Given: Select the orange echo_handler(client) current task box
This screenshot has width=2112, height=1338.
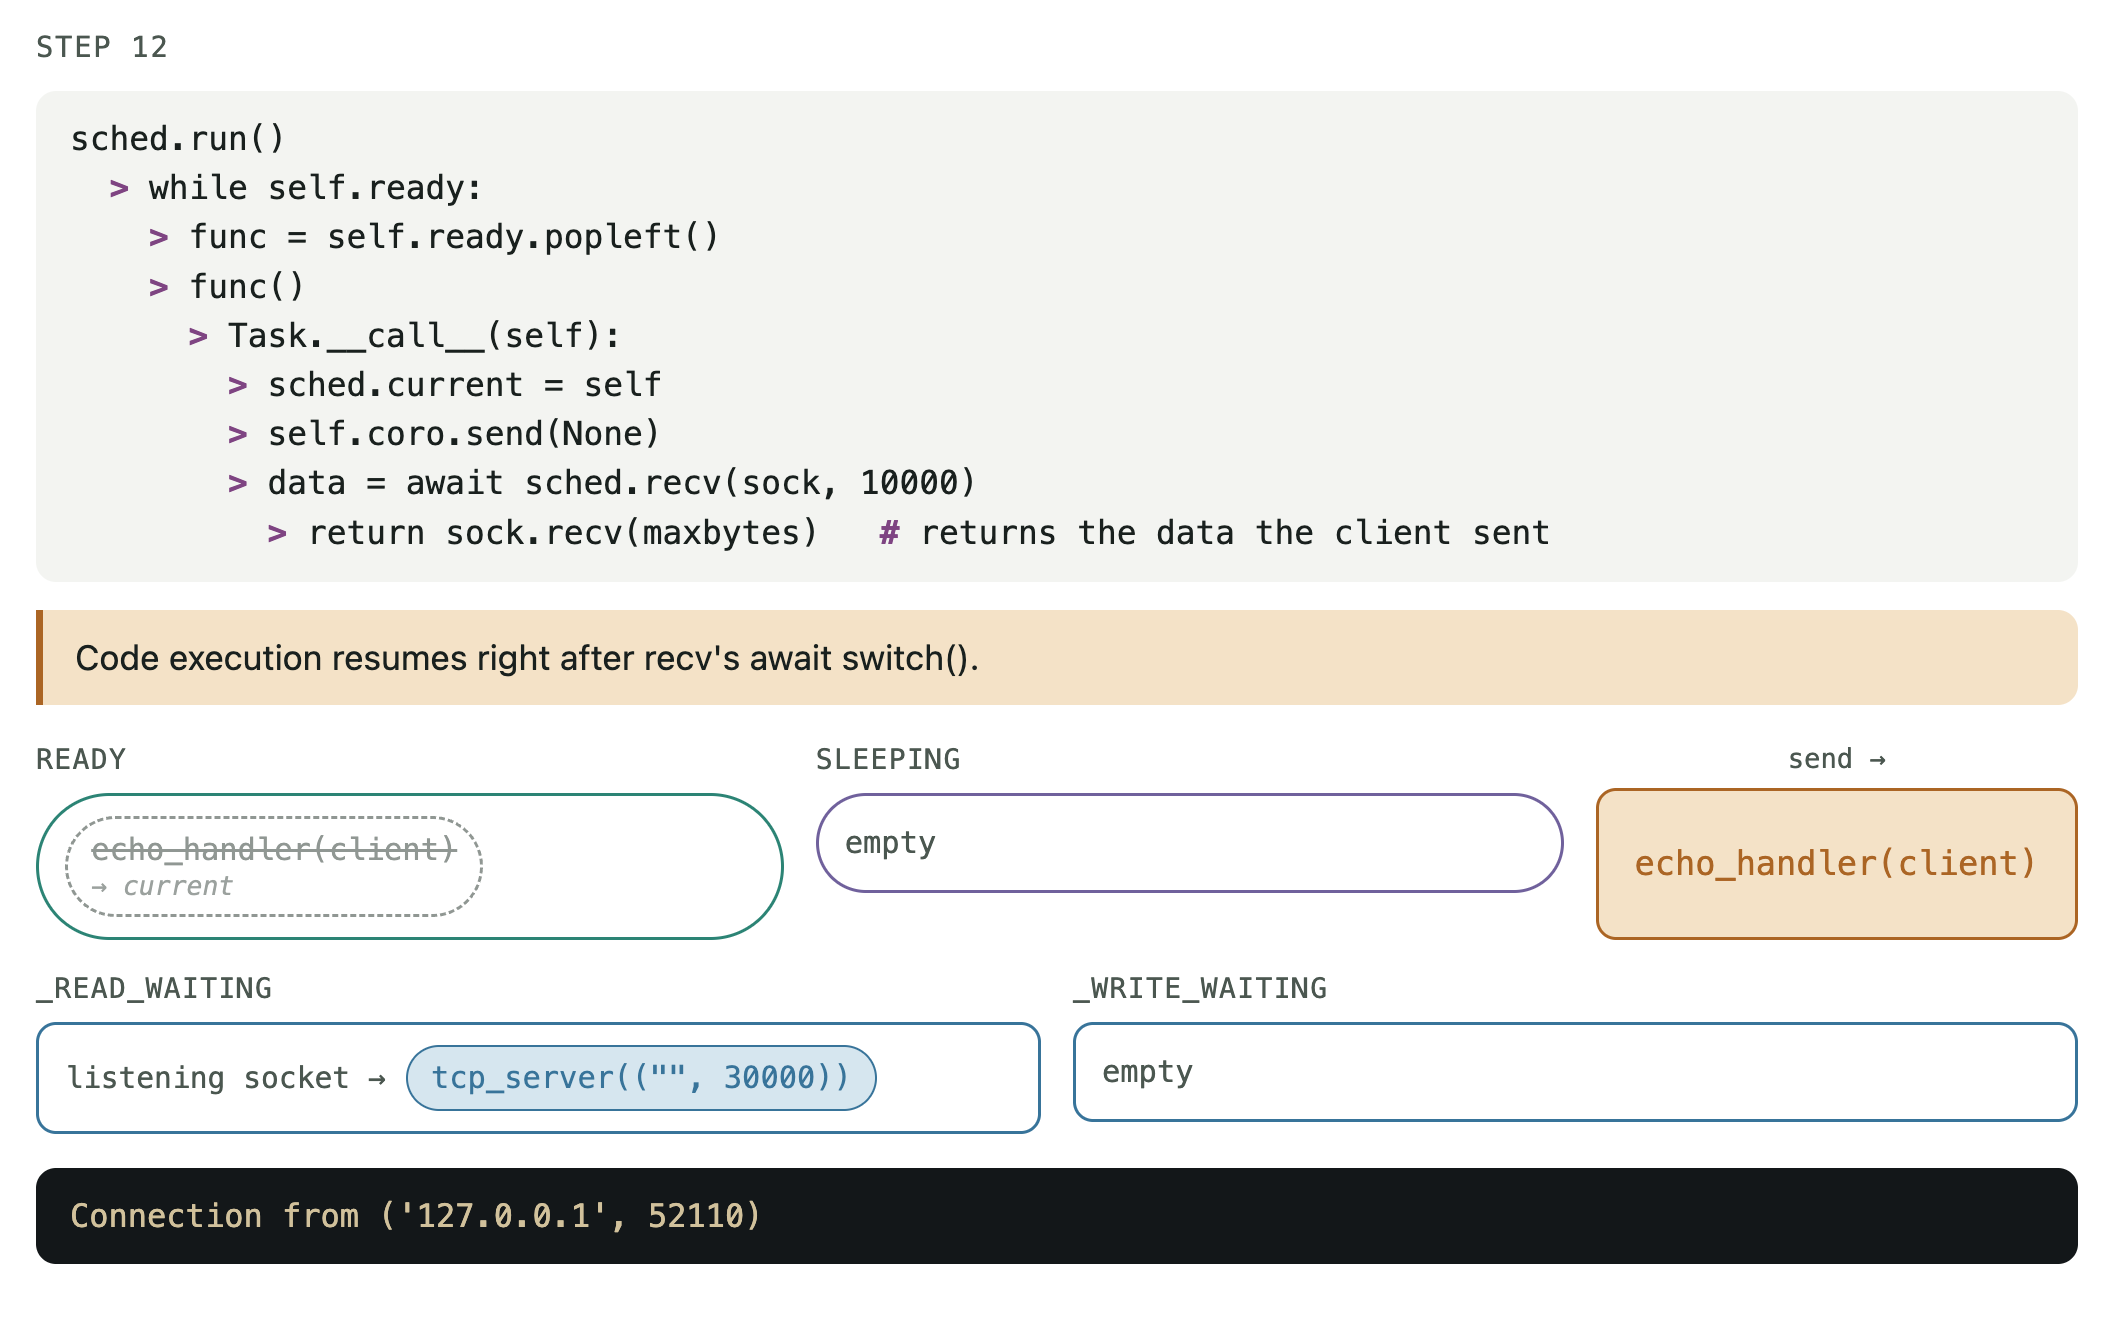Looking at the screenshot, I should point(1837,864).
